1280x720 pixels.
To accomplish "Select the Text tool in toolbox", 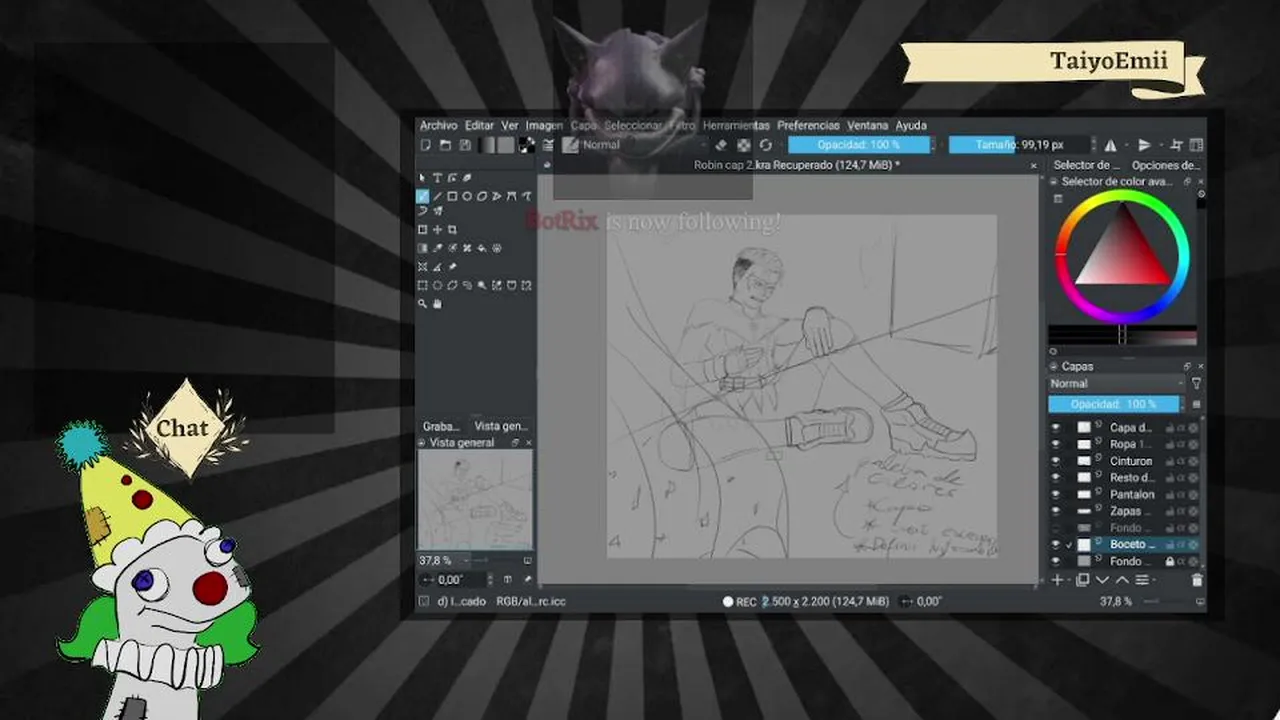I will click(437, 178).
